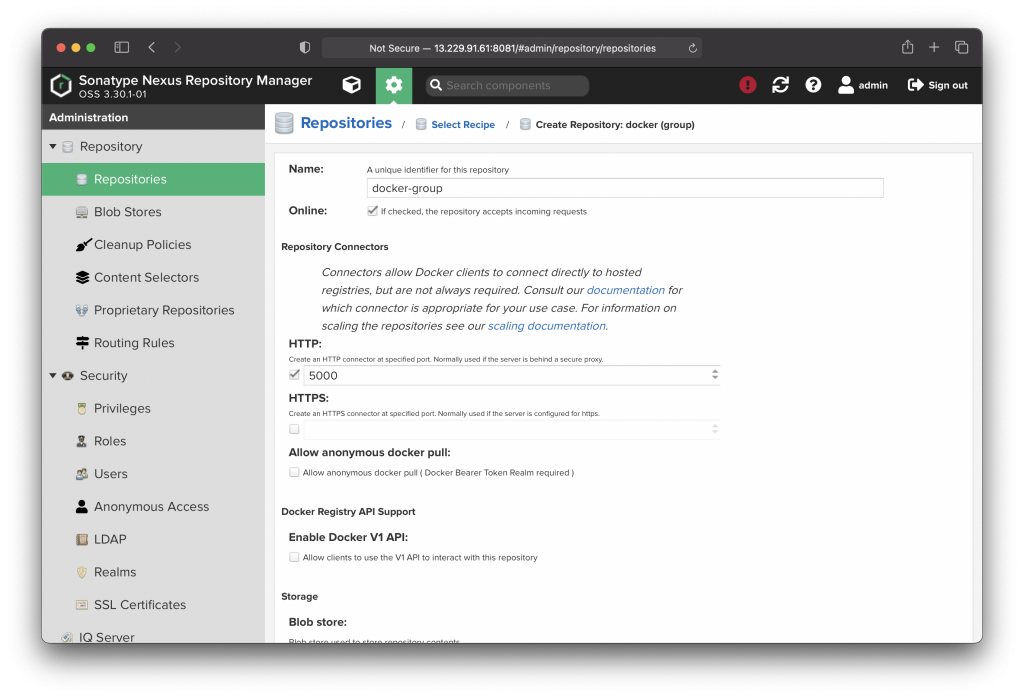Collapse the Repository sidebar section

[55, 146]
